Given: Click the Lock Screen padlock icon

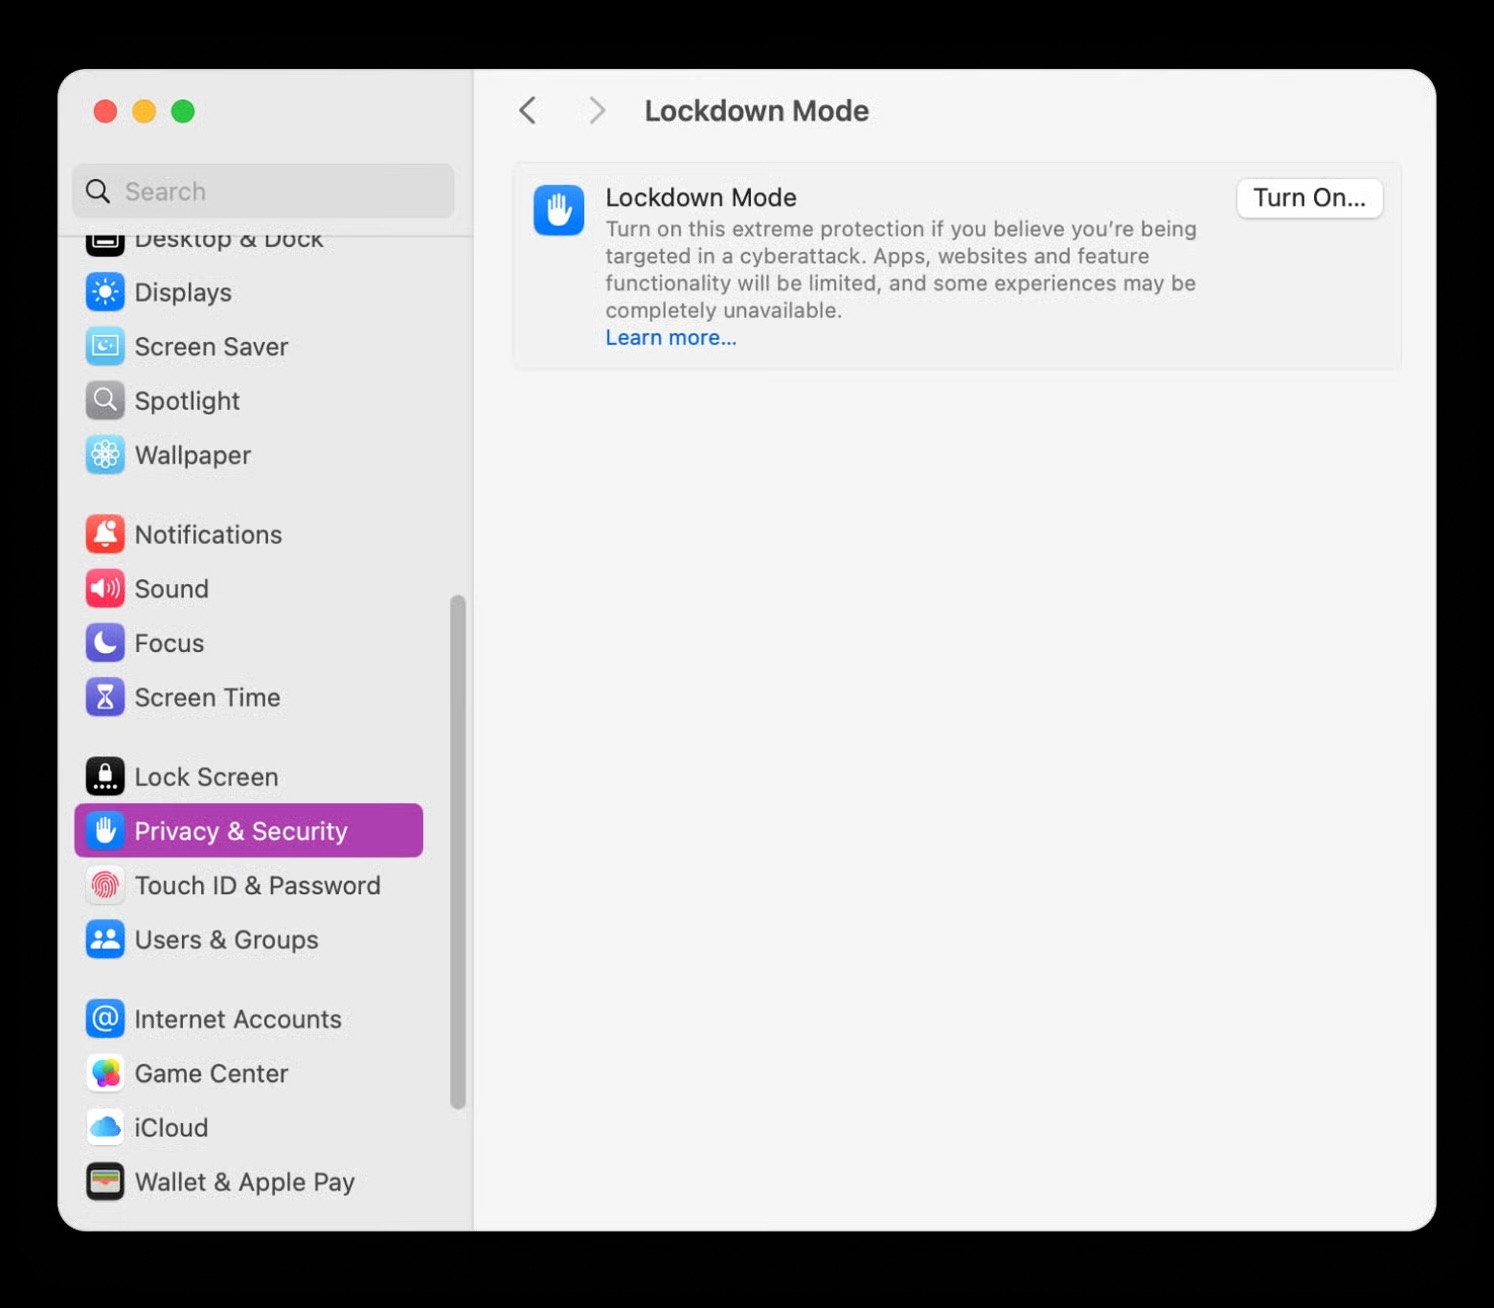Looking at the screenshot, I should pos(105,777).
